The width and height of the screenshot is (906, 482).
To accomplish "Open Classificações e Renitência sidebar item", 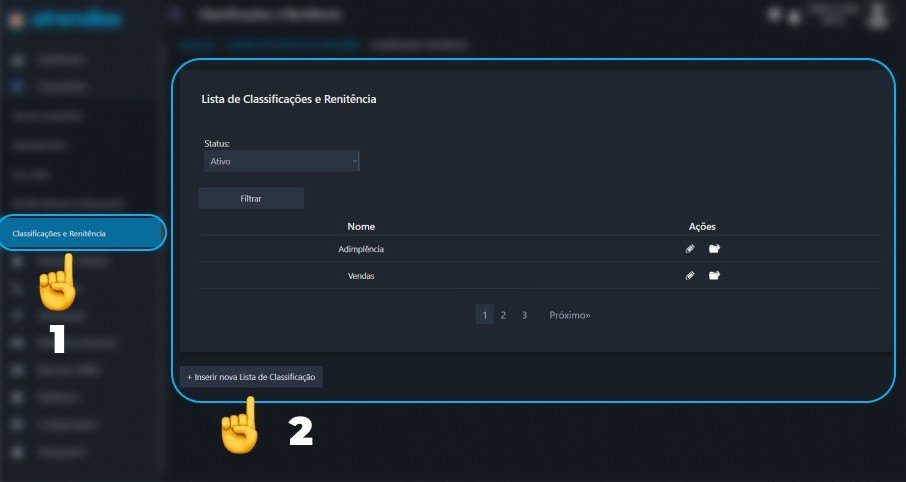I will 82,233.
